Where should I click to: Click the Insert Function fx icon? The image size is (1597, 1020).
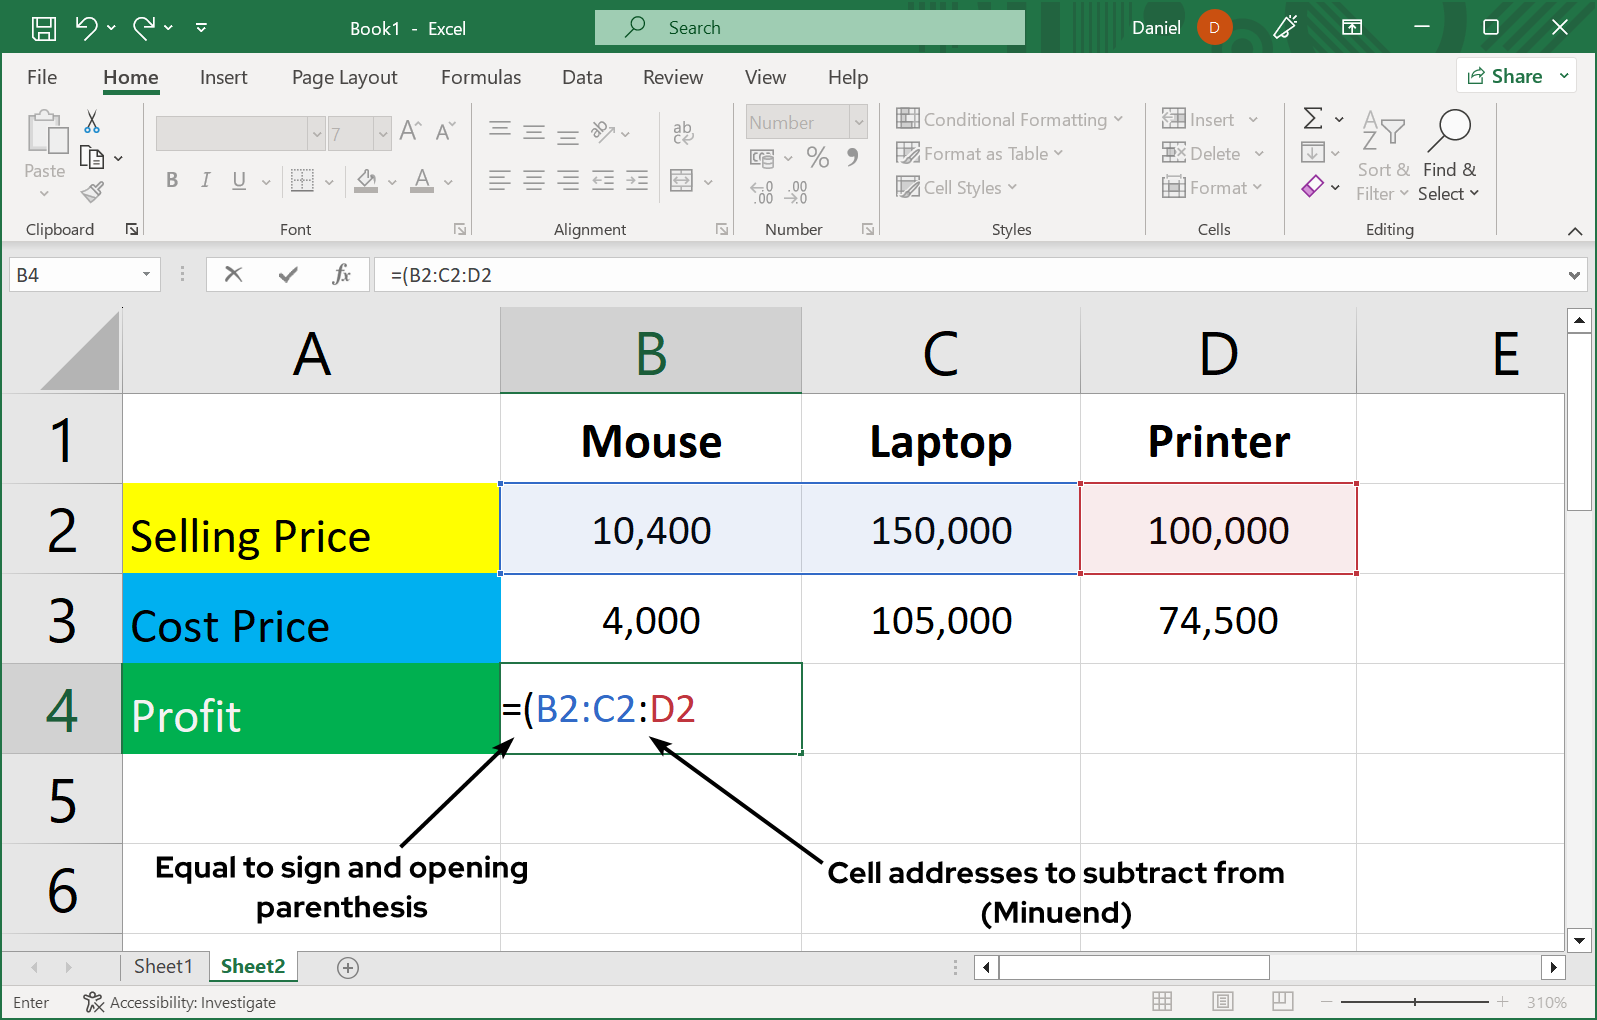pos(341,274)
